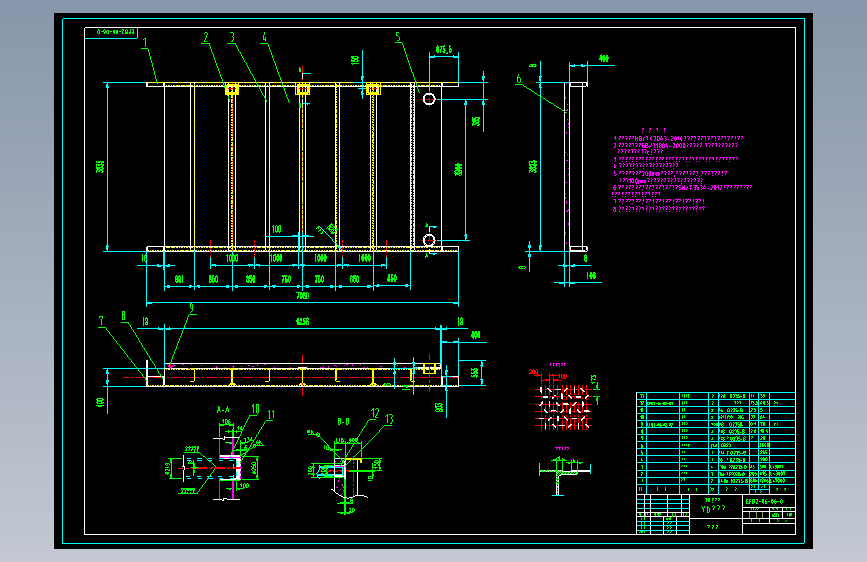Select the middle yellow lifting lug square
867x562 pixels.
(302, 89)
